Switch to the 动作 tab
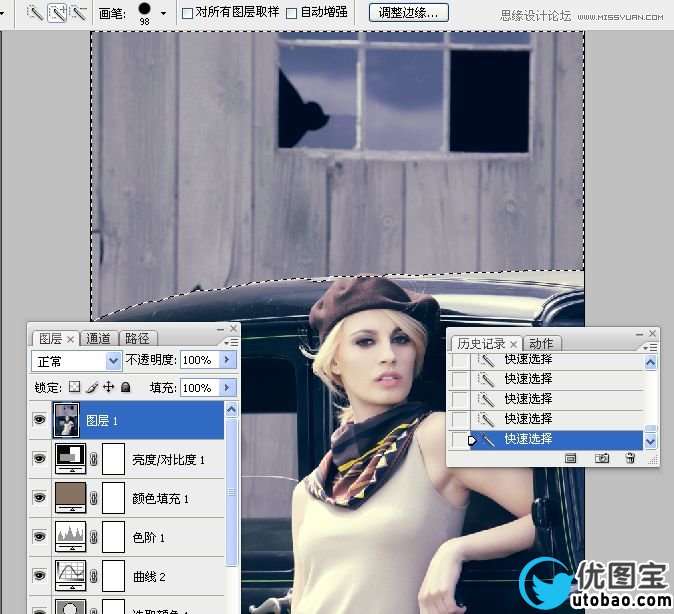674x614 pixels. [x=541, y=344]
